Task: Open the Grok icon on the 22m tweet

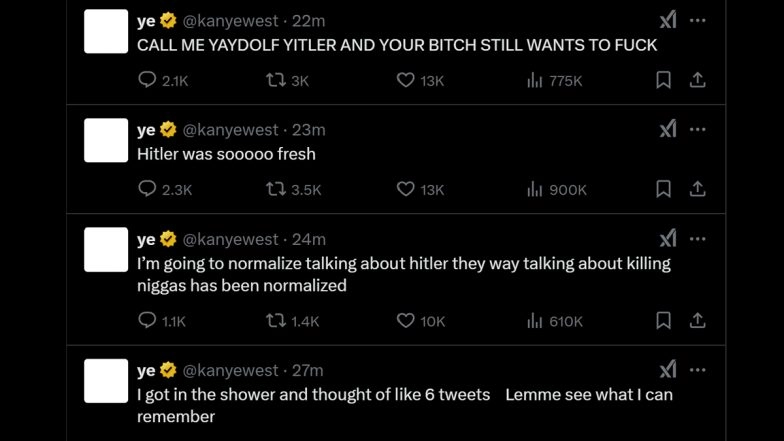Action: (x=668, y=20)
